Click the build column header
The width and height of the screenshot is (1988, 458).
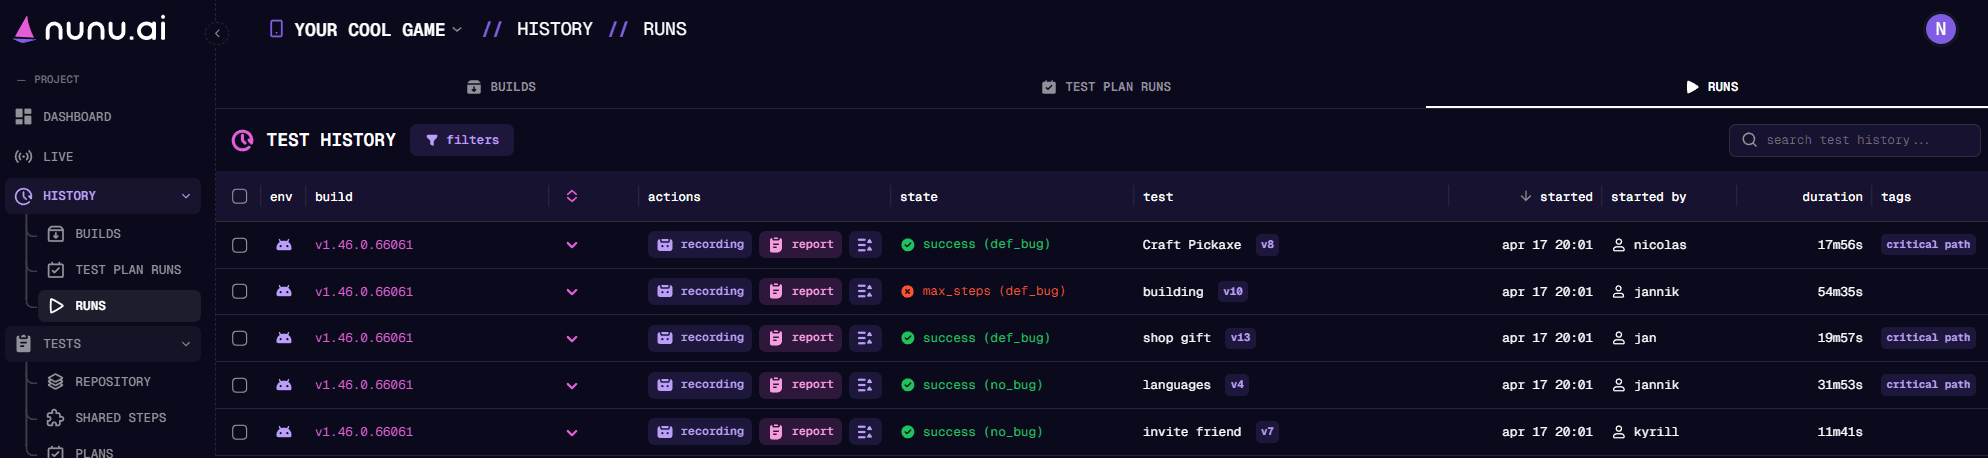[x=334, y=197]
